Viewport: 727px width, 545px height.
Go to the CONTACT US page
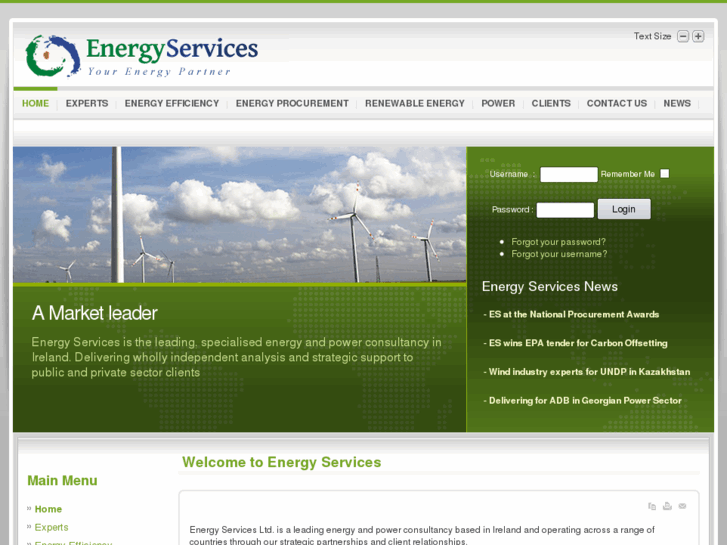(617, 103)
